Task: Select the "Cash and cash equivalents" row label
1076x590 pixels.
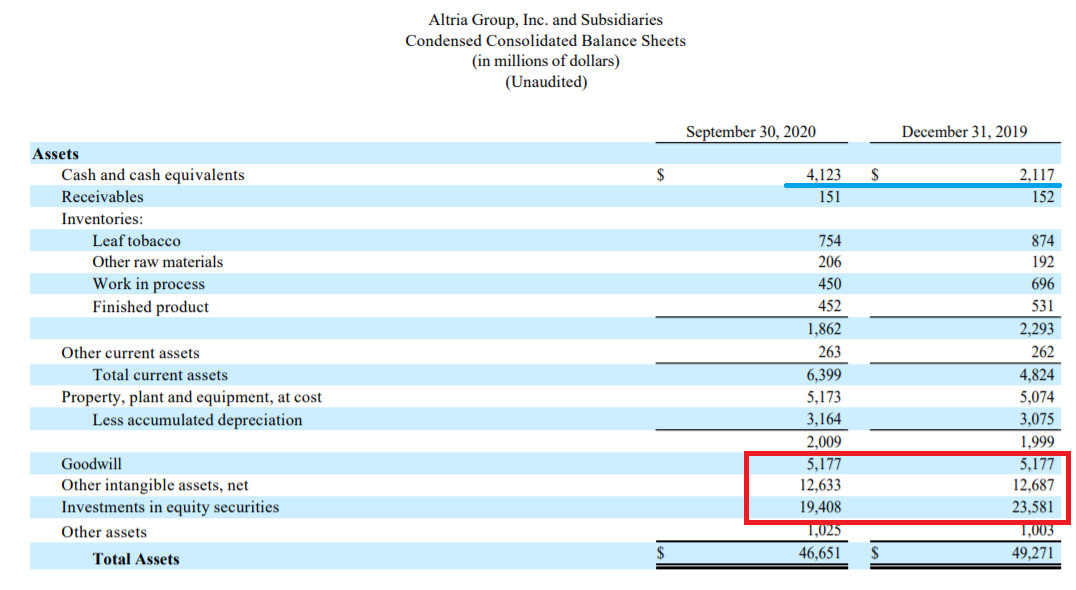Action: pos(153,175)
